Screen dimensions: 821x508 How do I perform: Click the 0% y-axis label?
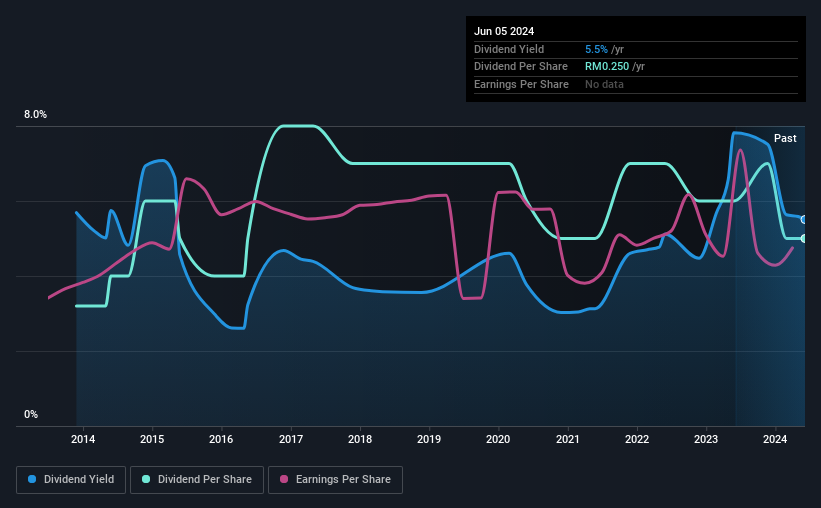[x=31, y=414]
